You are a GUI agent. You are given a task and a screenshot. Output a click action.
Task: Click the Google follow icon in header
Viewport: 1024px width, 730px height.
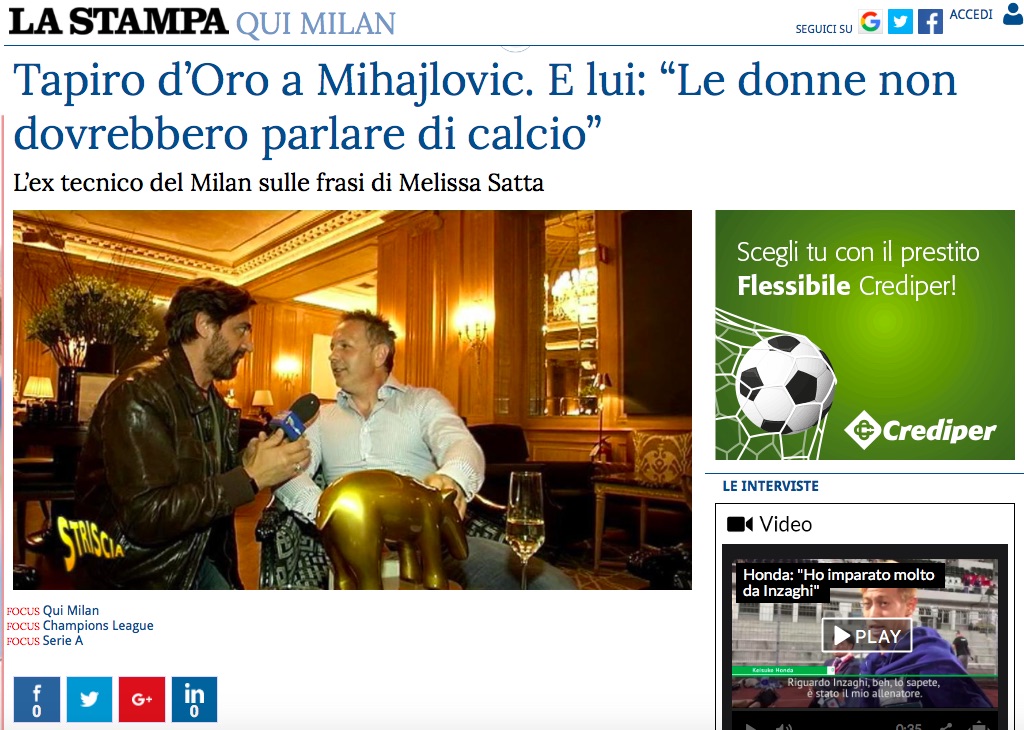coord(870,22)
